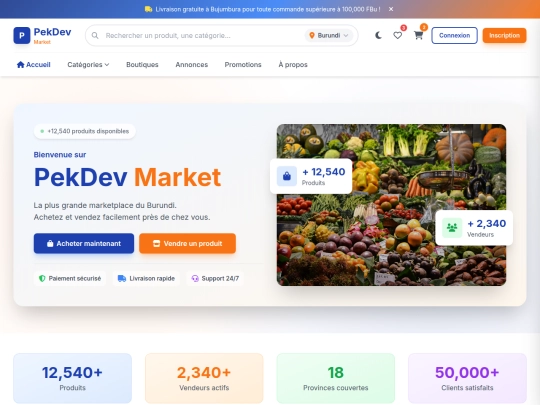The image size is (540, 405).
Task: Click the Connexion button
Action: 454,35
